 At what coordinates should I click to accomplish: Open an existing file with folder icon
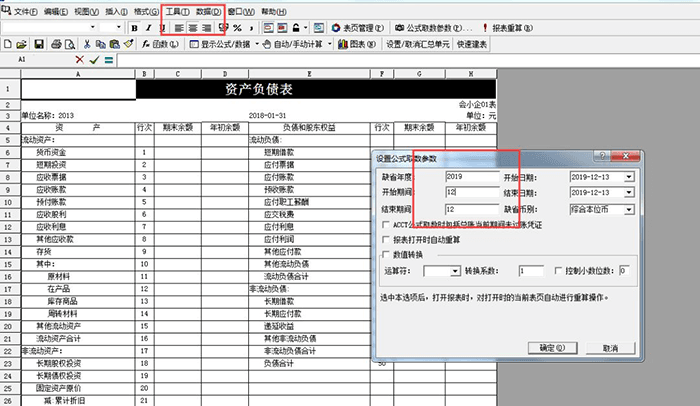point(21,44)
